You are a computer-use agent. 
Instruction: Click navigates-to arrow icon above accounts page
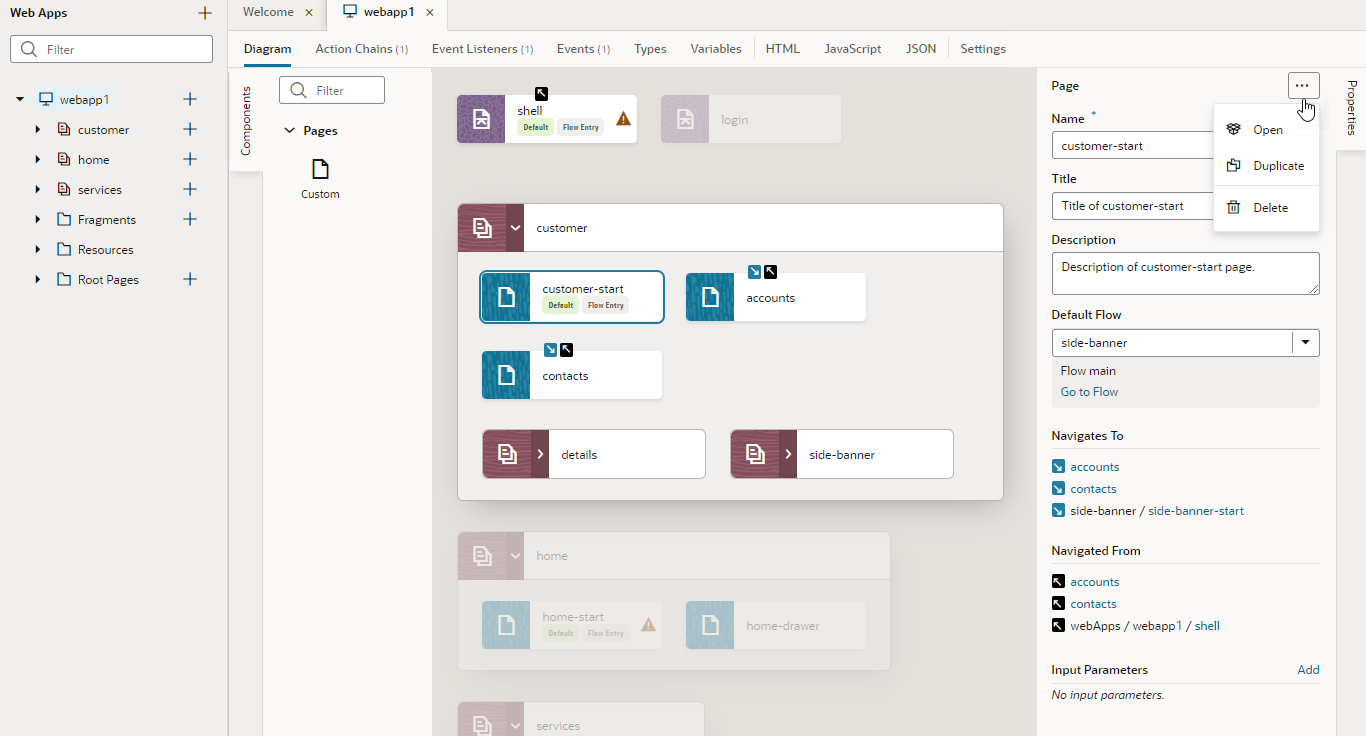pyautogui.click(x=755, y=271)
